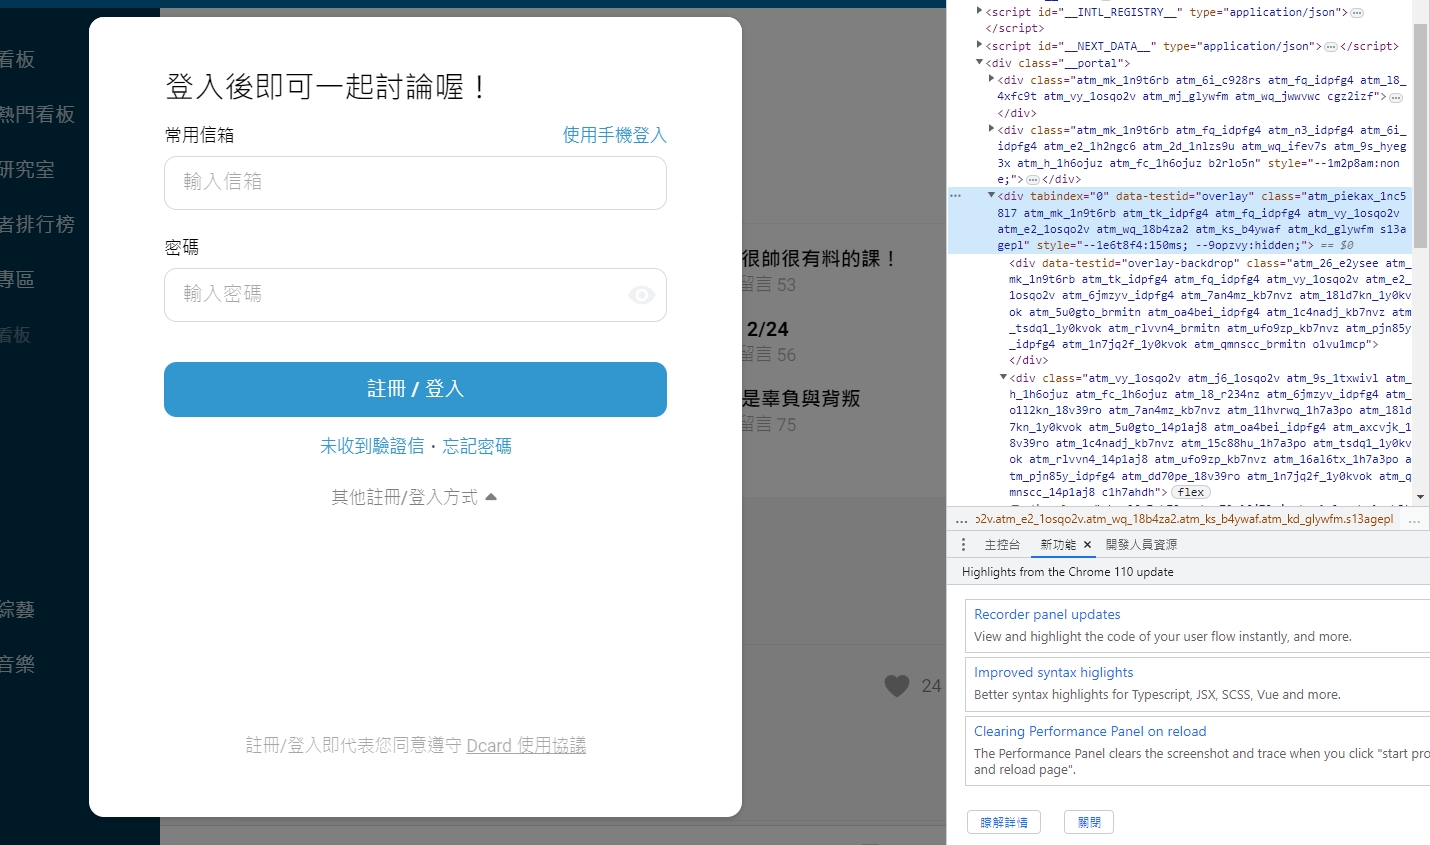Viewport: 1430px width, 845px height.
Task: Expand the __INTL_REGISTRY__ script node
Action: point(980,12)
